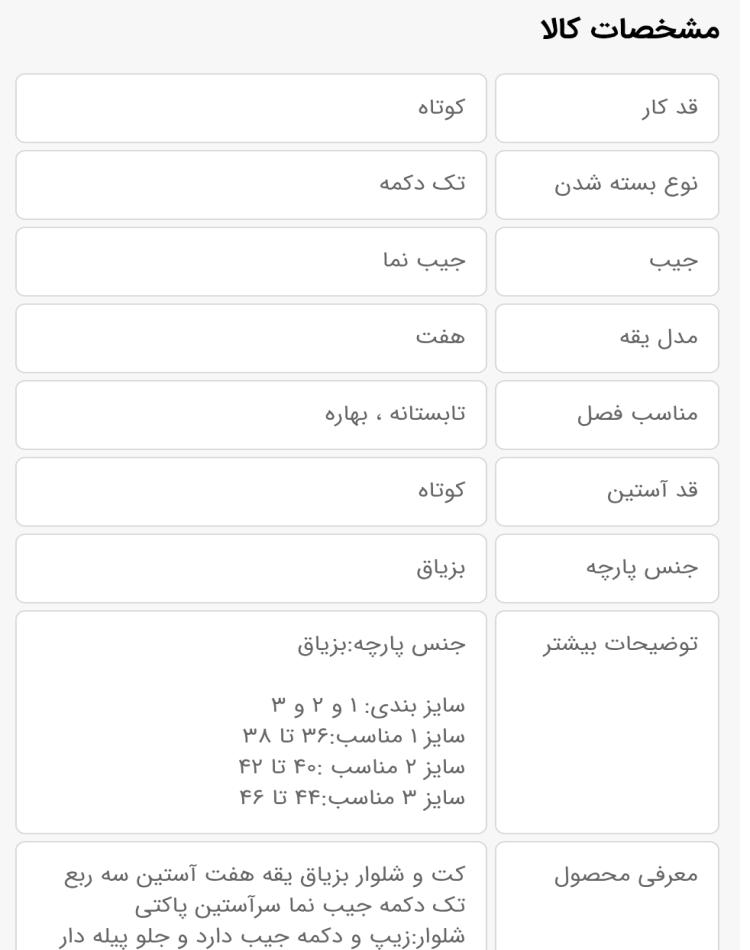Click the نوع بسته شدن label cell
Image resolution: width=750 pixels, height=950 pixels.
coord(607,185)
